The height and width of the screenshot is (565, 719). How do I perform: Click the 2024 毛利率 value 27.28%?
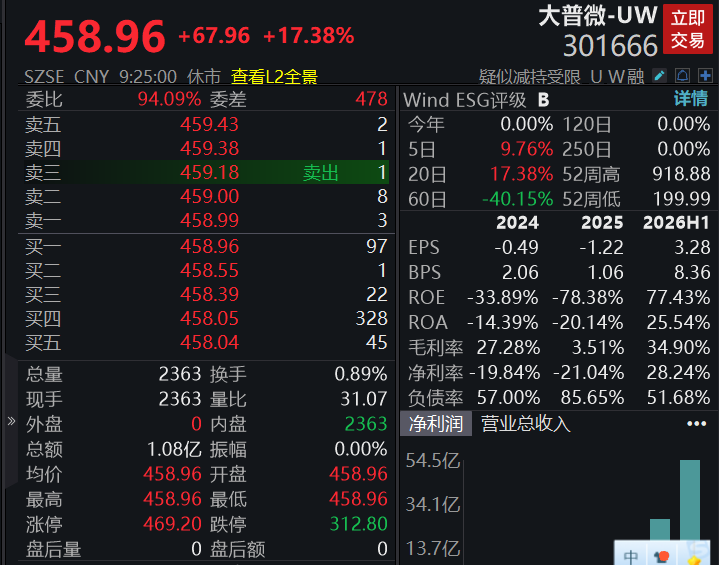pos(509,348)
